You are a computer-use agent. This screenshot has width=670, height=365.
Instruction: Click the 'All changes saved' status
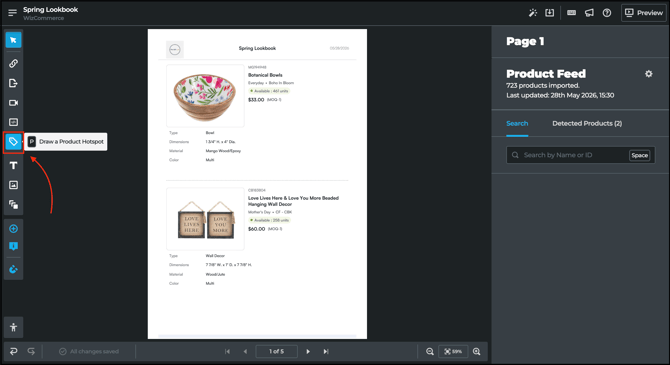coord(89,351)
